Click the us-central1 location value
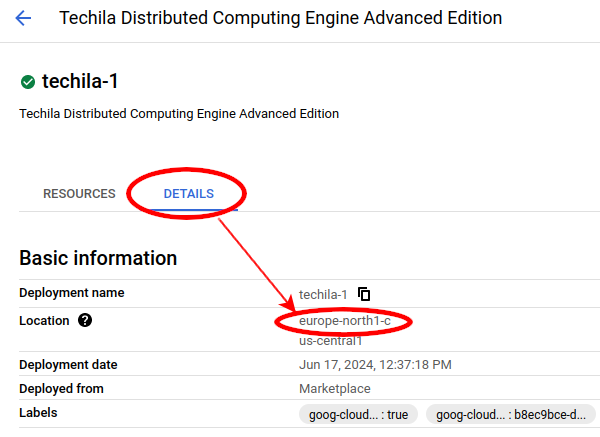The image size is (600, 437). point(328,340)
